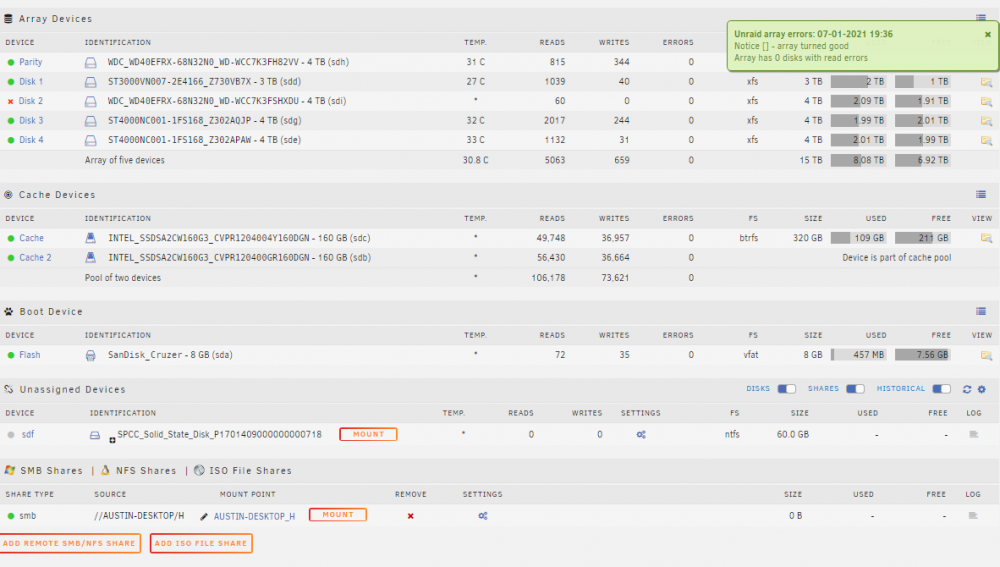Open Unassigned Devices settings gear
The width and height of the screenshot is (1000, 567).
click(982, 389)
